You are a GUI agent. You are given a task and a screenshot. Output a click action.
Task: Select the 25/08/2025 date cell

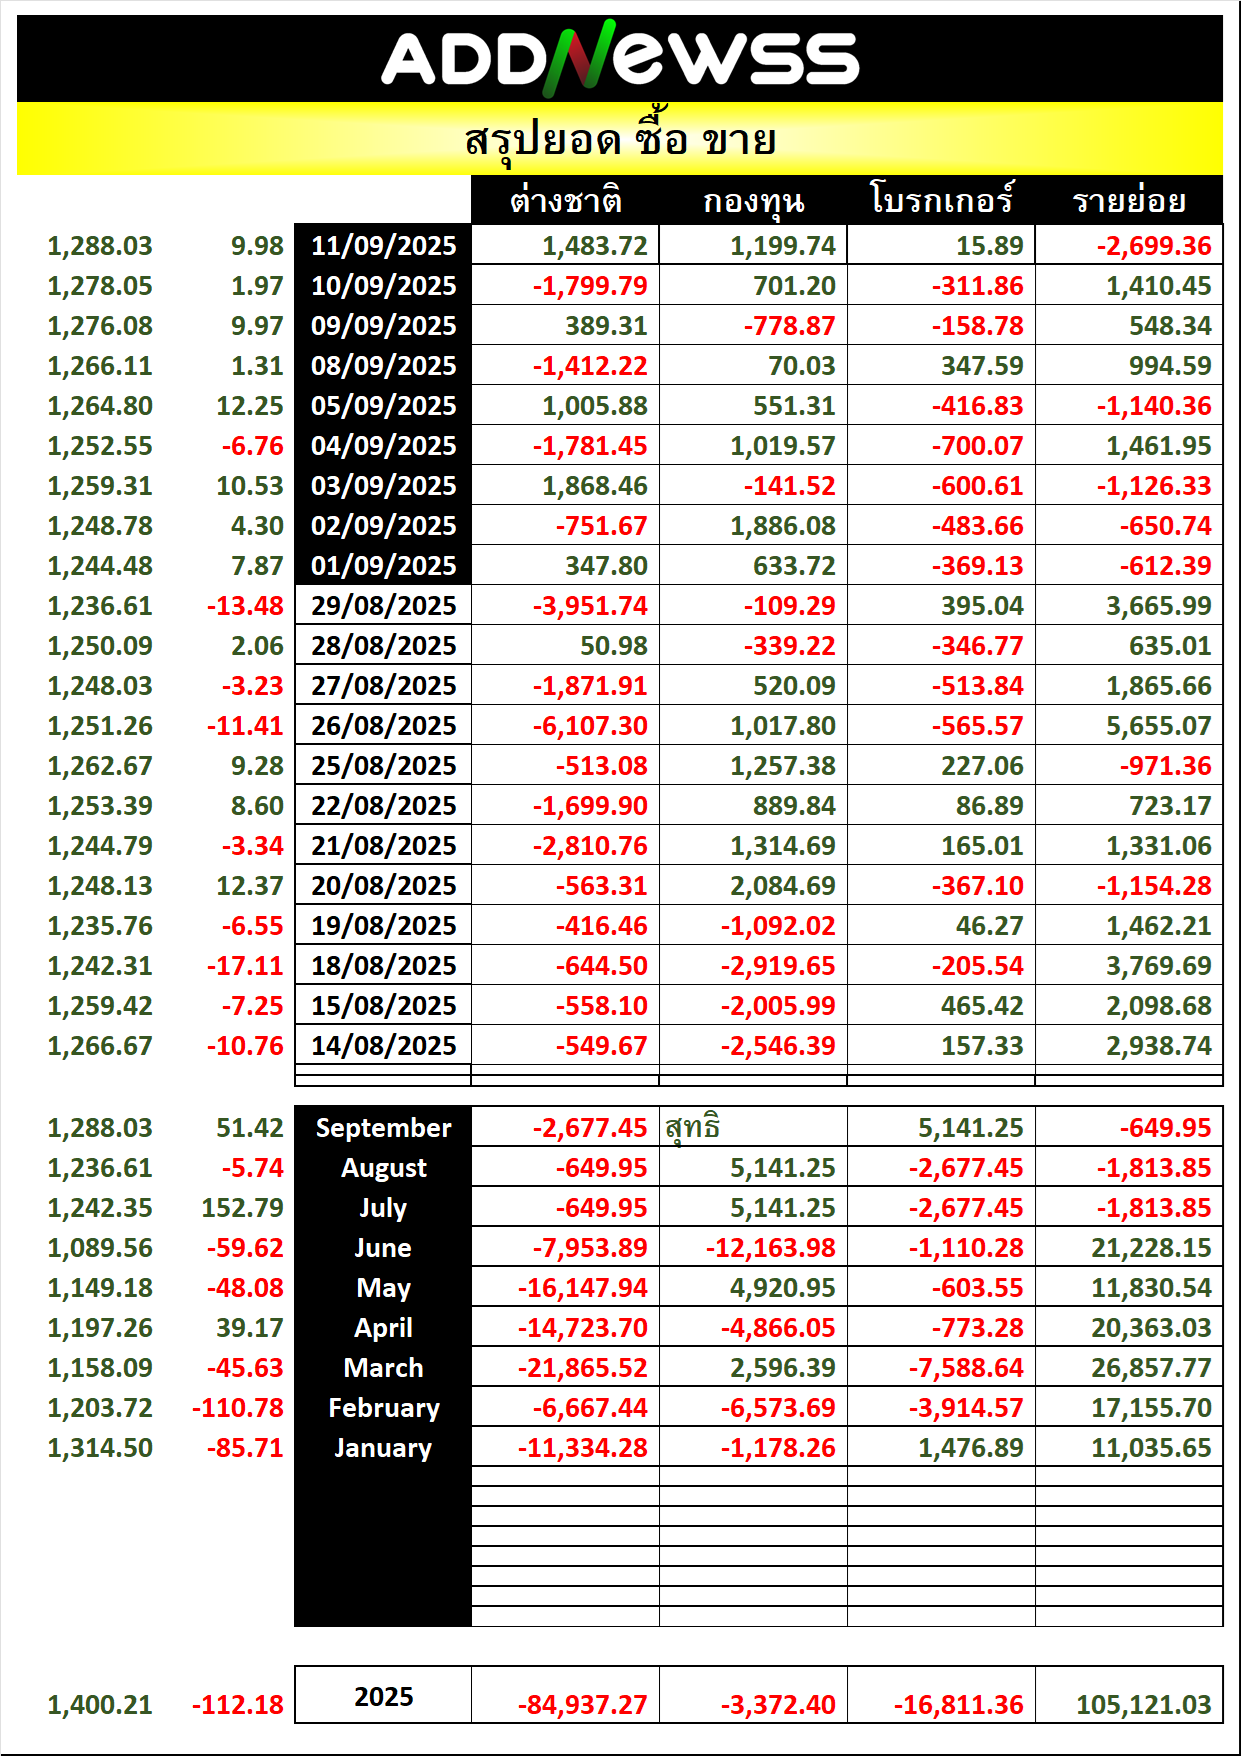click(x=383, y=765)
